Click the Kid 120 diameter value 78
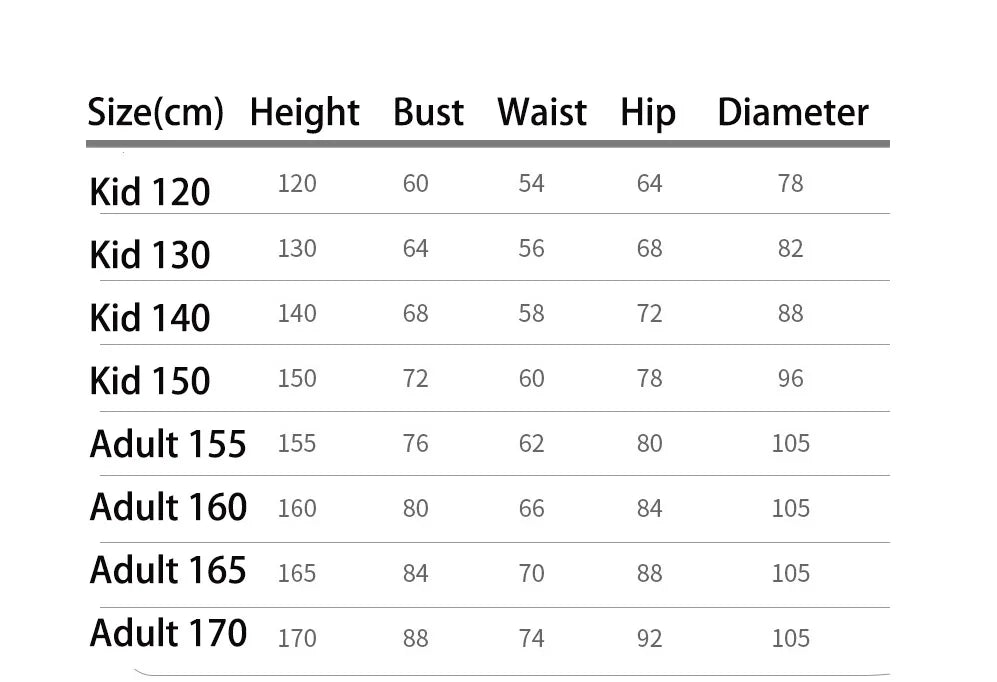The image size is (997, 682). click(790, 183)
